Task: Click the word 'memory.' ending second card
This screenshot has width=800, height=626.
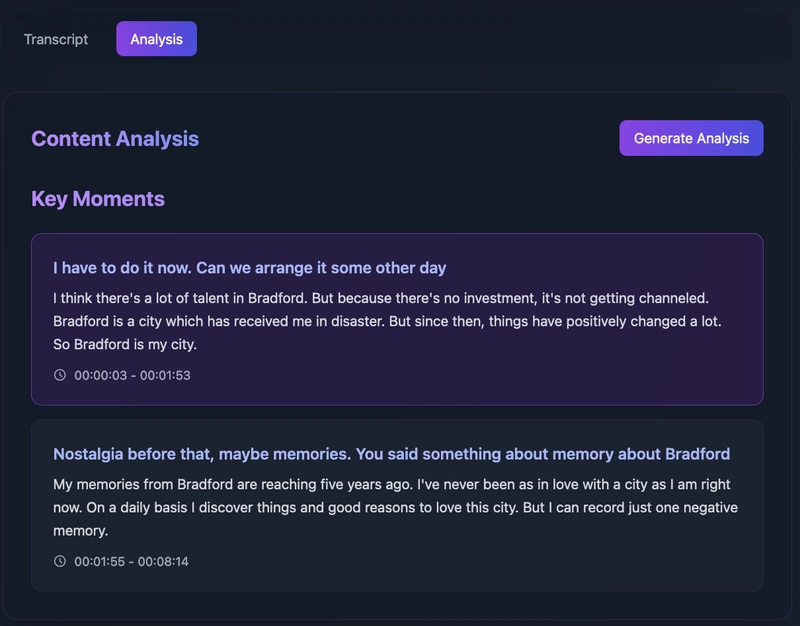Action: 81,531
